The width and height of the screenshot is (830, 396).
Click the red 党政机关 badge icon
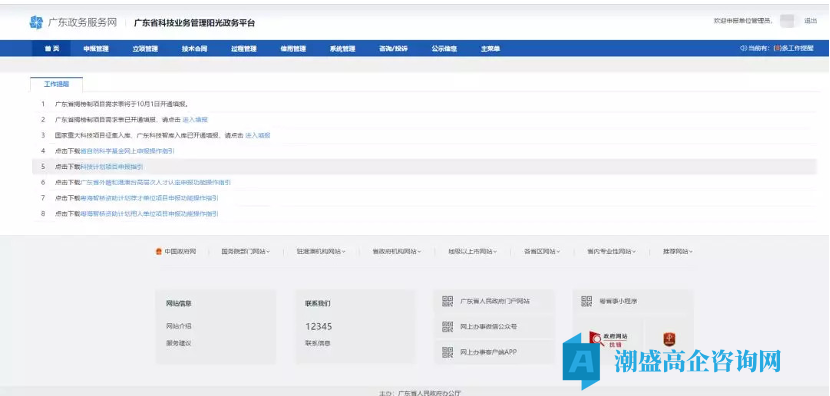(670, 339)
